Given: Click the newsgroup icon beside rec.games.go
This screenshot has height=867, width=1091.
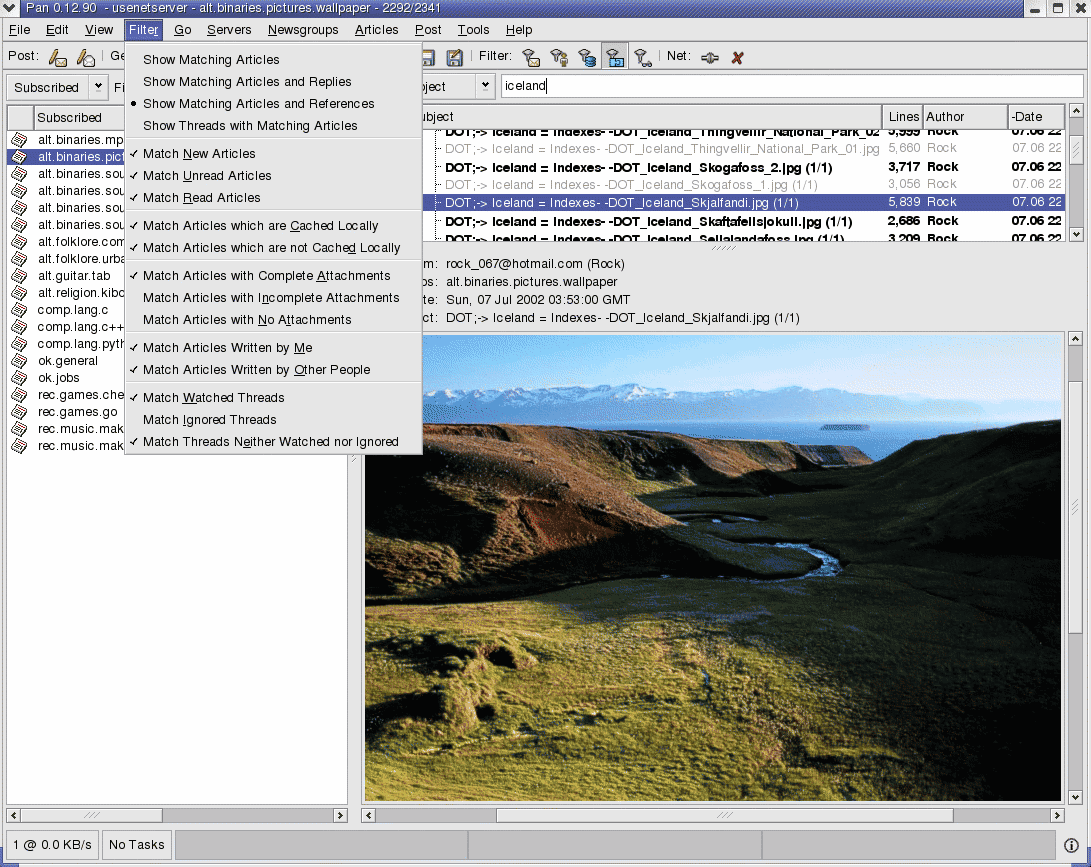Looking at the screenshot, I should pos(19,412).
